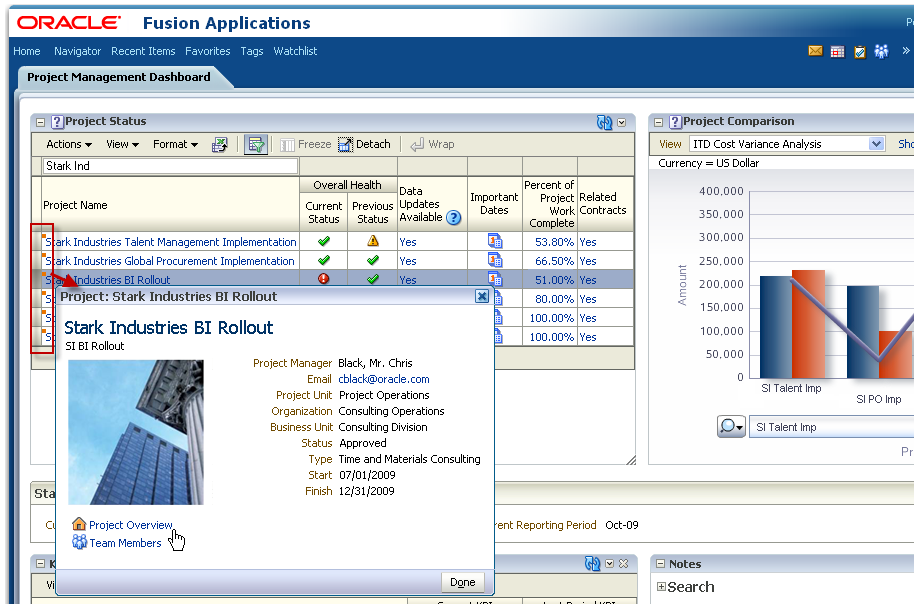Image resolution: width=914 pixels, height=604 pixels.
Task: Collapse the Project Status panel
Action: tap(41, 122)
